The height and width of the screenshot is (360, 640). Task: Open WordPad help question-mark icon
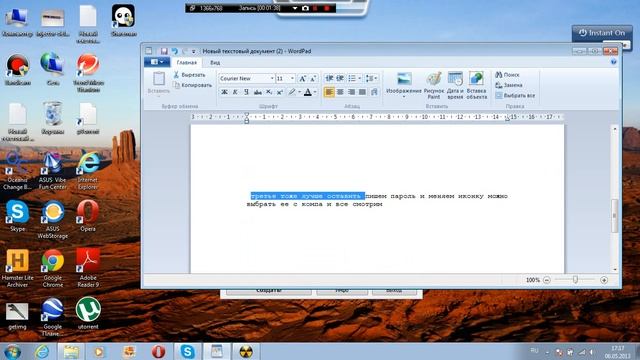[x=613, y=62]
